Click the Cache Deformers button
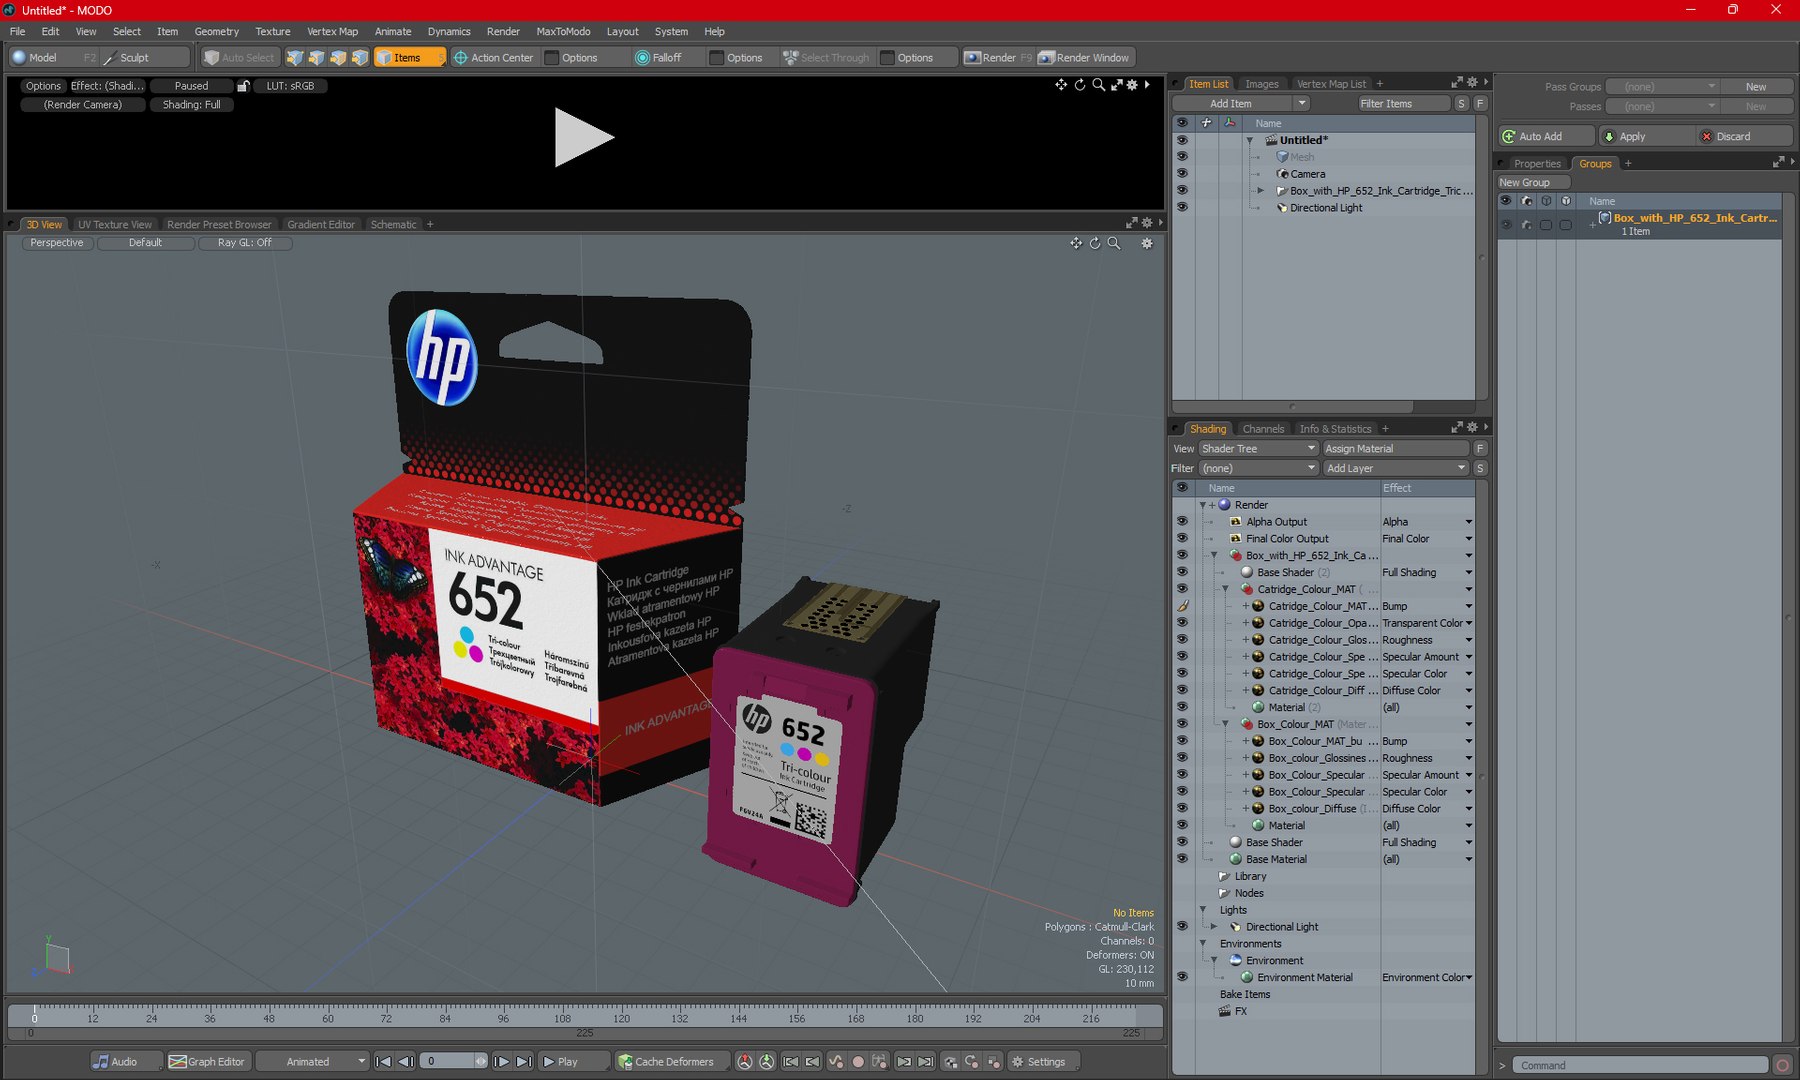1800x1080 pixels. point(665,1061)
